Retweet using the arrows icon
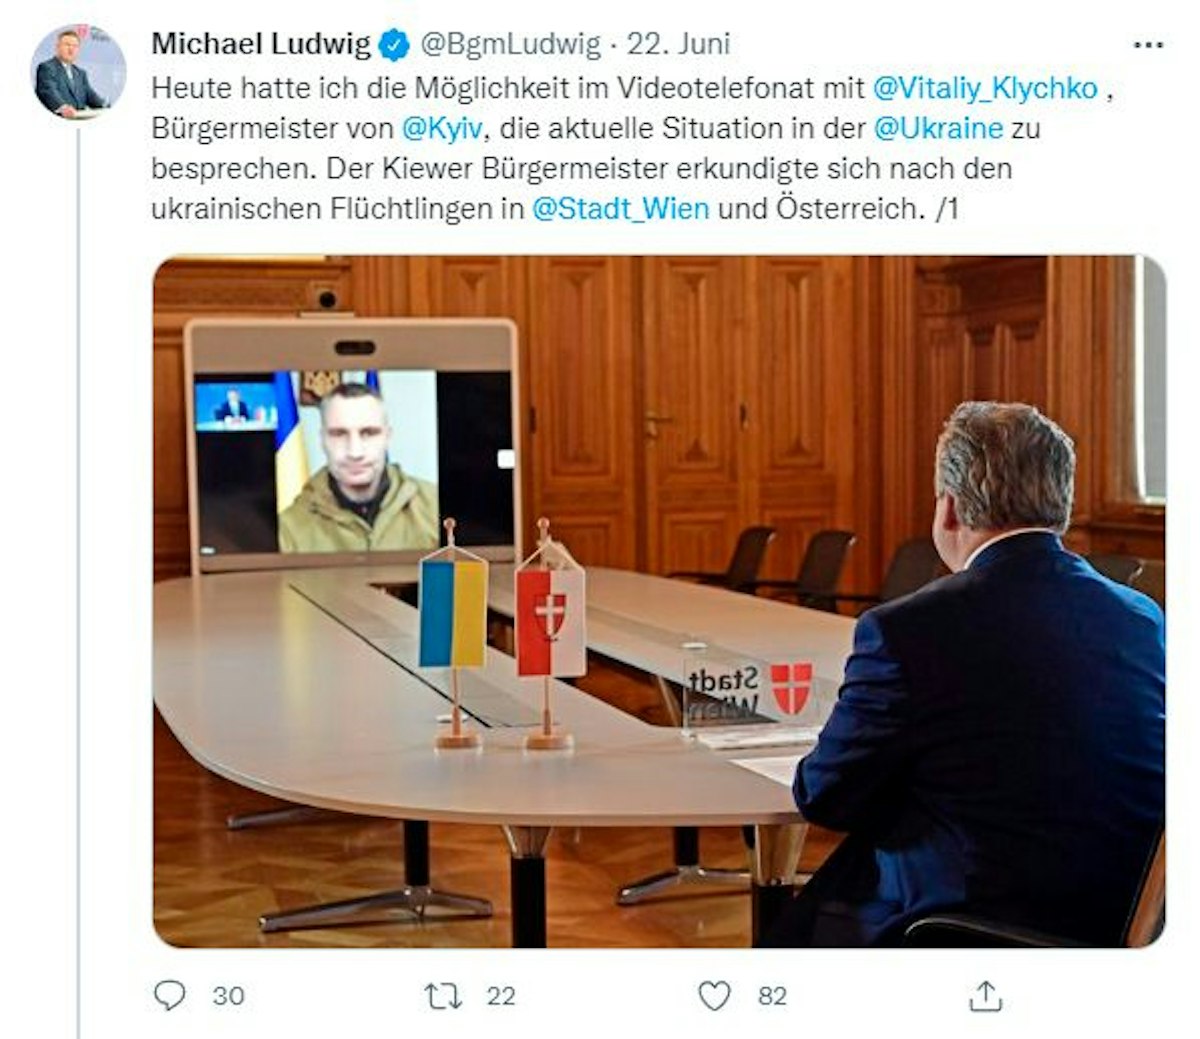The width and height of the screenshot is (1200, 1039). [x=443, y=995]
